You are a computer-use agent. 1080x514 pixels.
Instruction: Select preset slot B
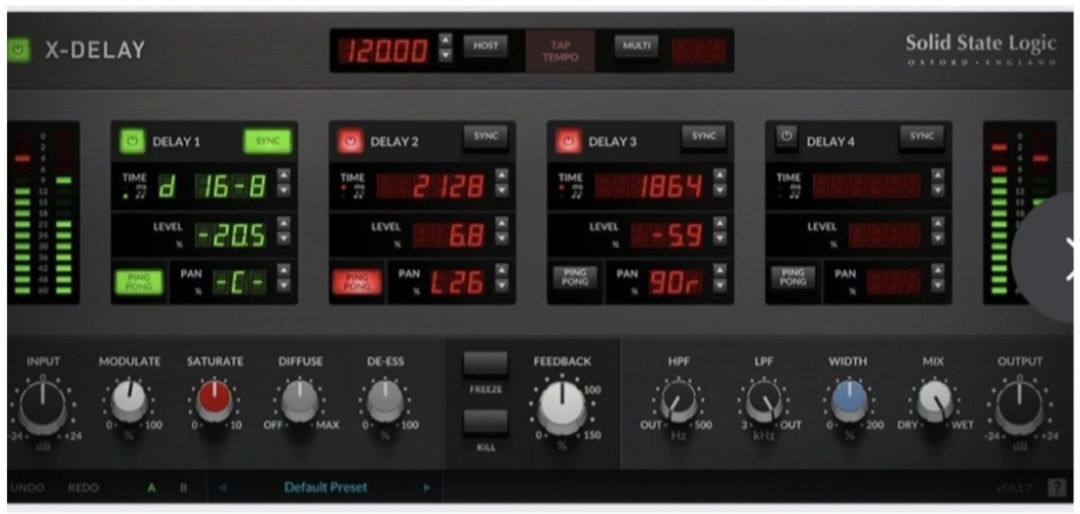[183, 488]
